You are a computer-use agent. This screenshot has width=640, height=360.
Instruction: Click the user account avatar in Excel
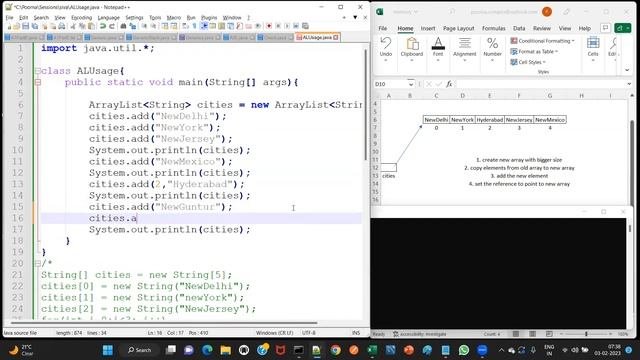547,12
